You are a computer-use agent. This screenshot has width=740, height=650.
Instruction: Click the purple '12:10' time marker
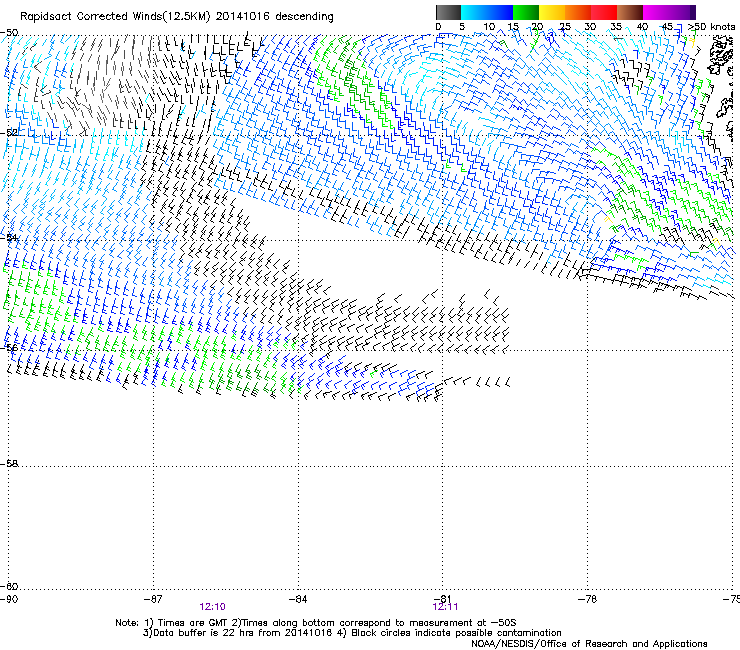click(212, 607)
